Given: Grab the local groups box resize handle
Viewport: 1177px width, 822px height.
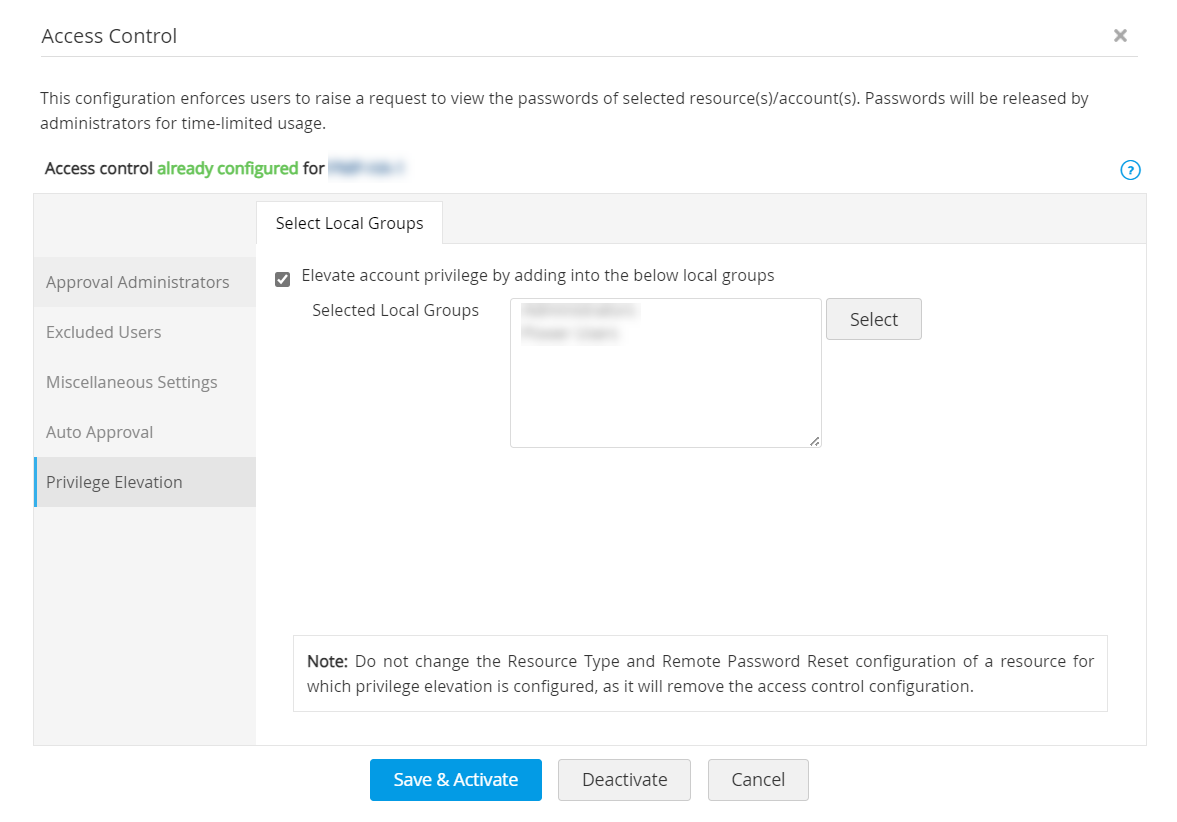Looking at the screenshot, I should pos(815,441).
